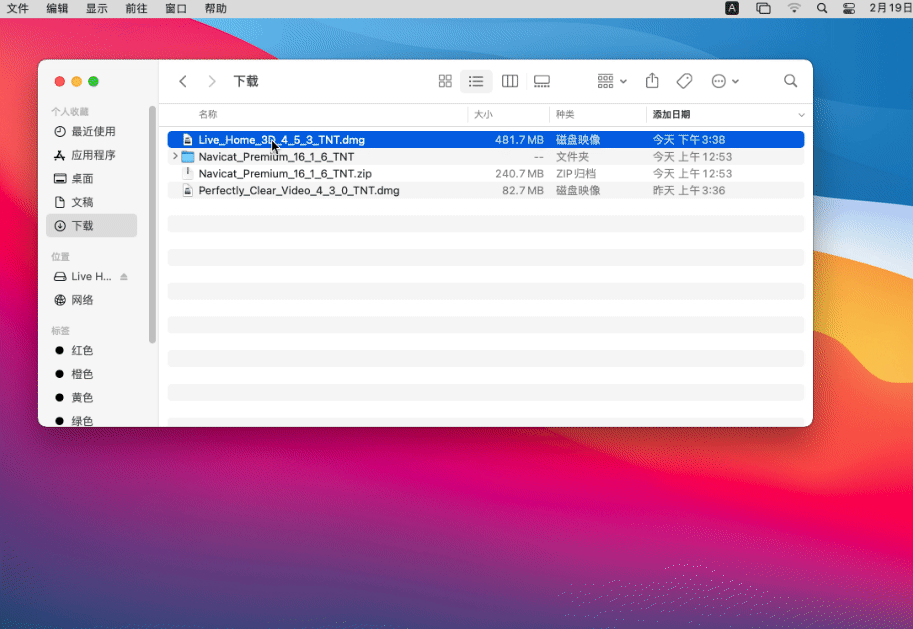Click the Share toolbar icon

pyautogui.click(x=652, y=80)
